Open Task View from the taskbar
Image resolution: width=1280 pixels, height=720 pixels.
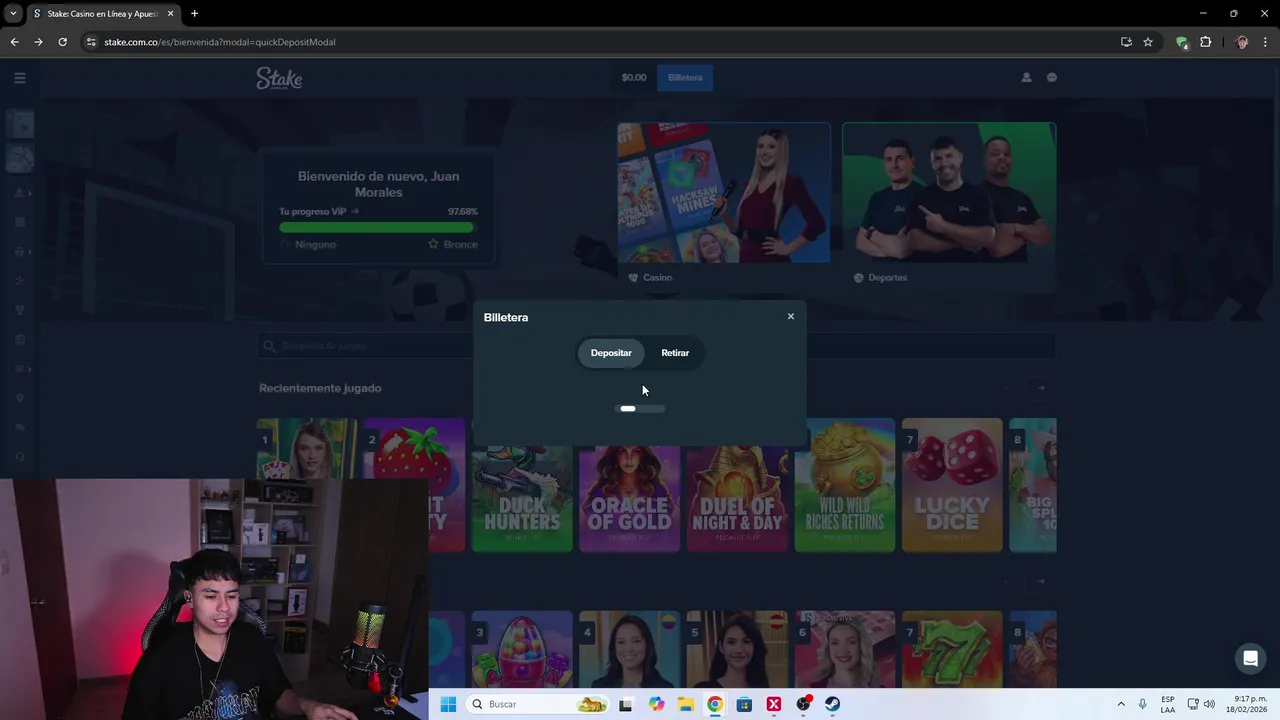click(x=626, y=704)
